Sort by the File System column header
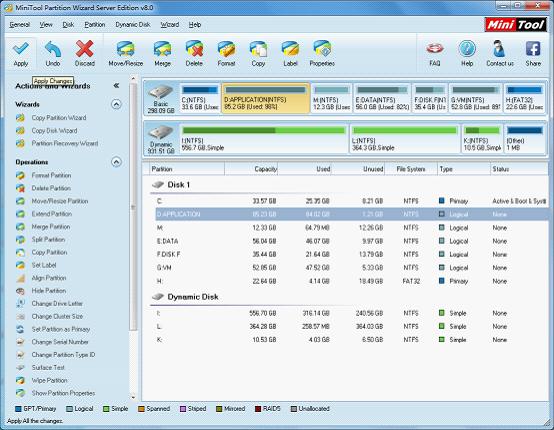The height and width of the screenshot is (430, 554). [411, 169]
